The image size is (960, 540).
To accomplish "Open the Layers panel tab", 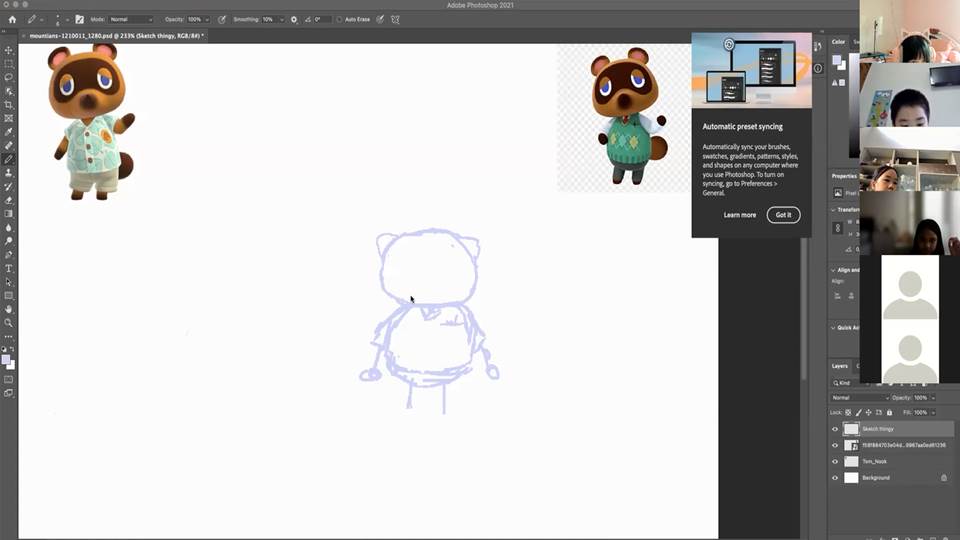I will [839, 366].
